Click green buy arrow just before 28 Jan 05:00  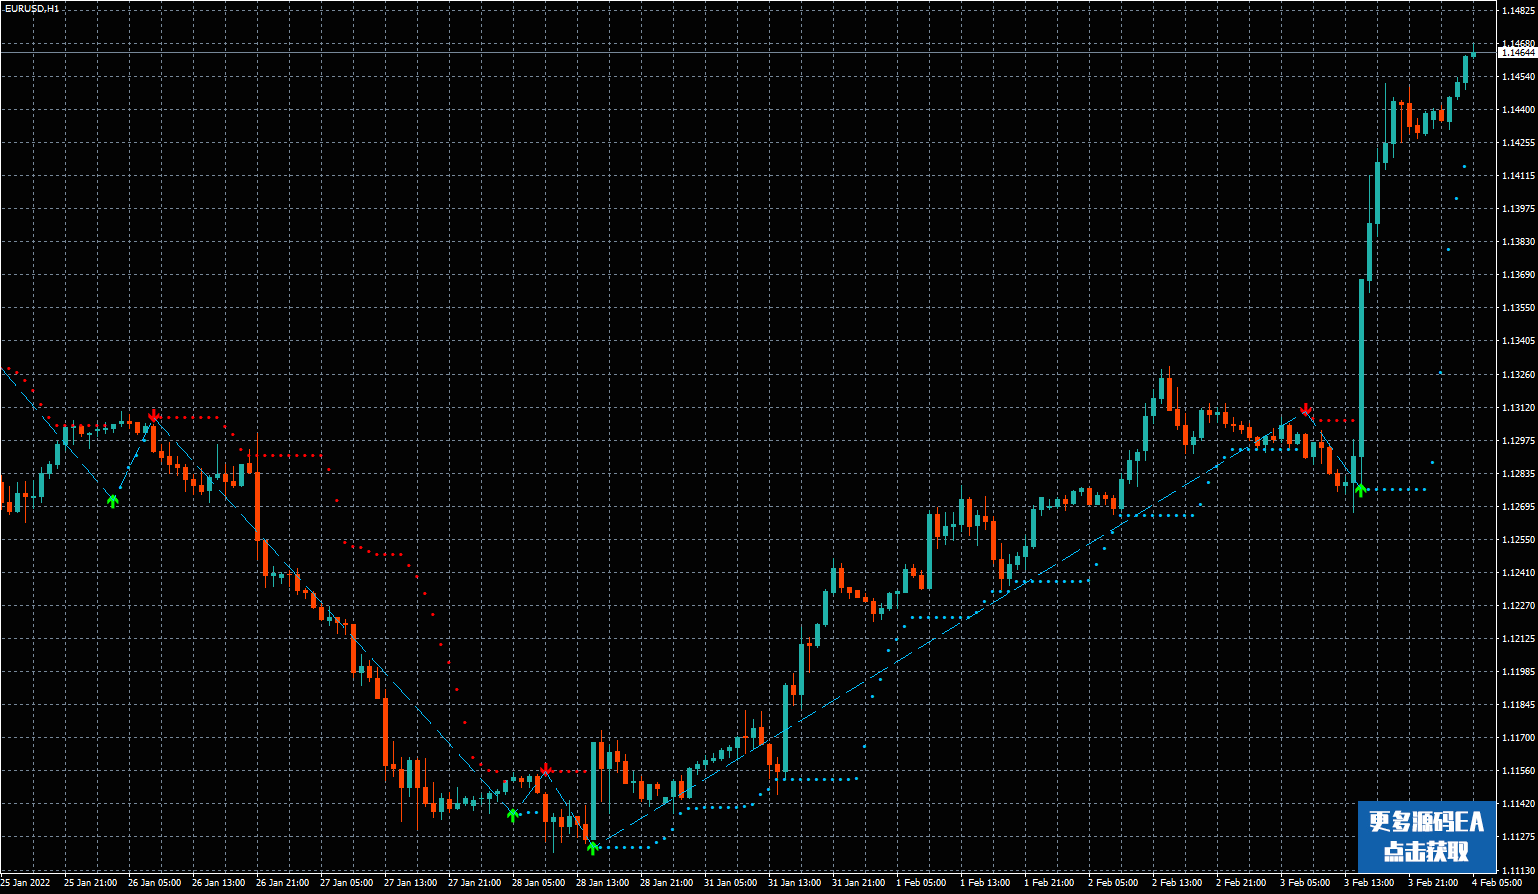[x=513, y=815]
